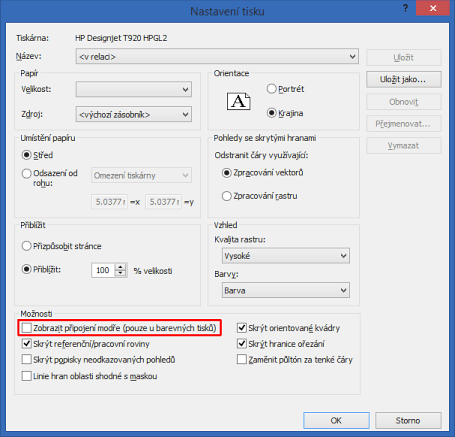This screenshot has height=437, width=455.
Task: Click the page orientation preview icon
Action: (238, 101)
